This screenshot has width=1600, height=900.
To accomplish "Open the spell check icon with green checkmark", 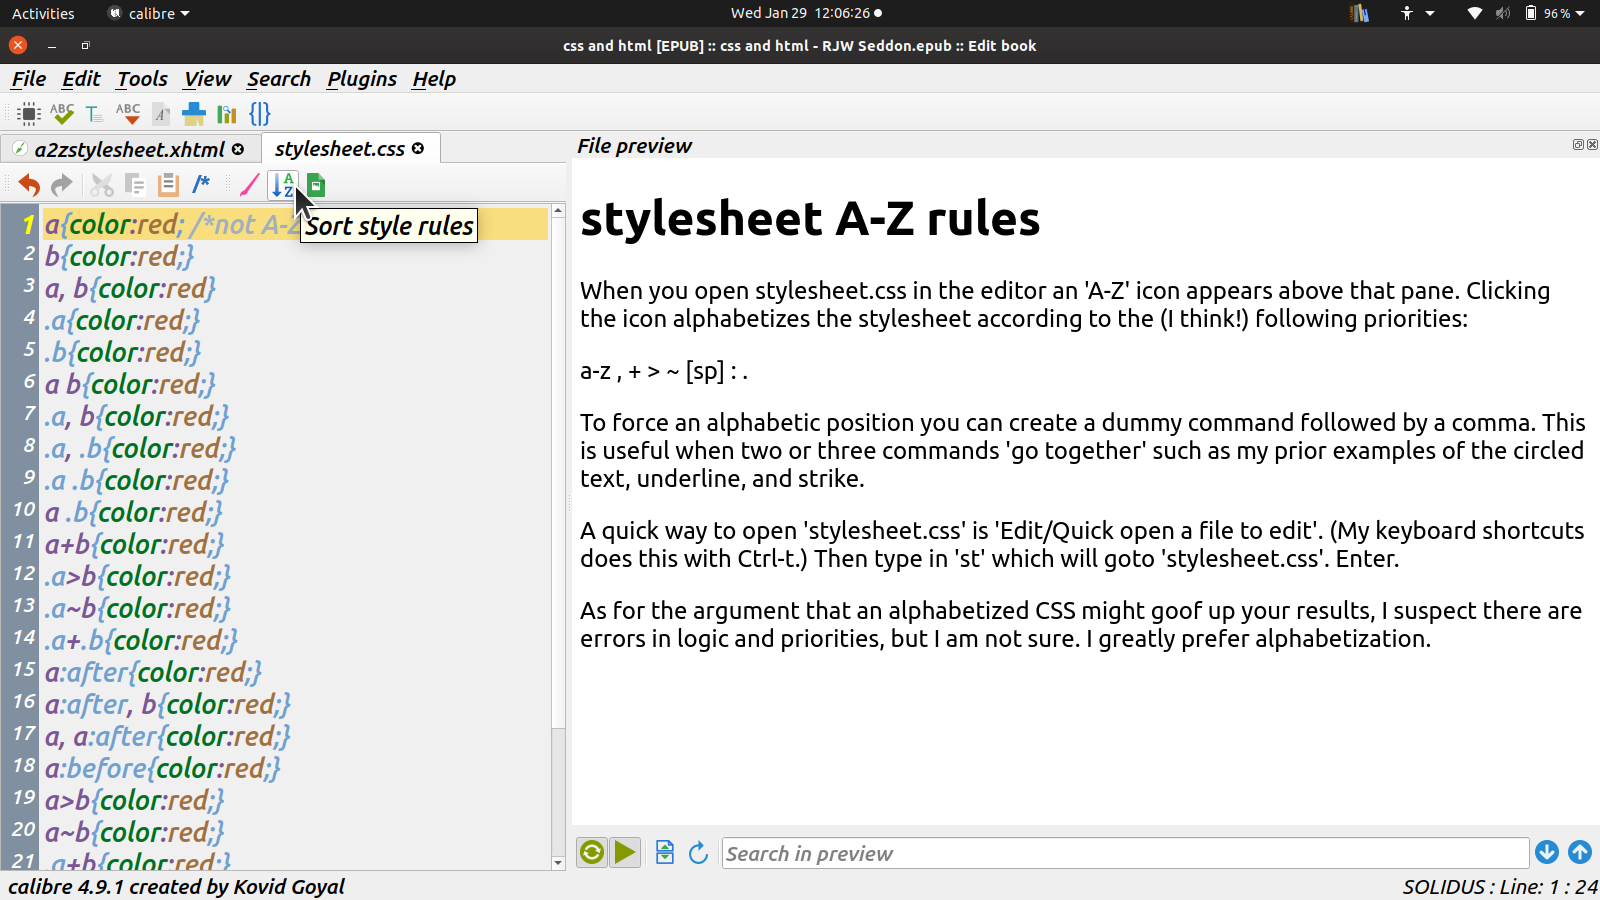I will tap(62, 114).
